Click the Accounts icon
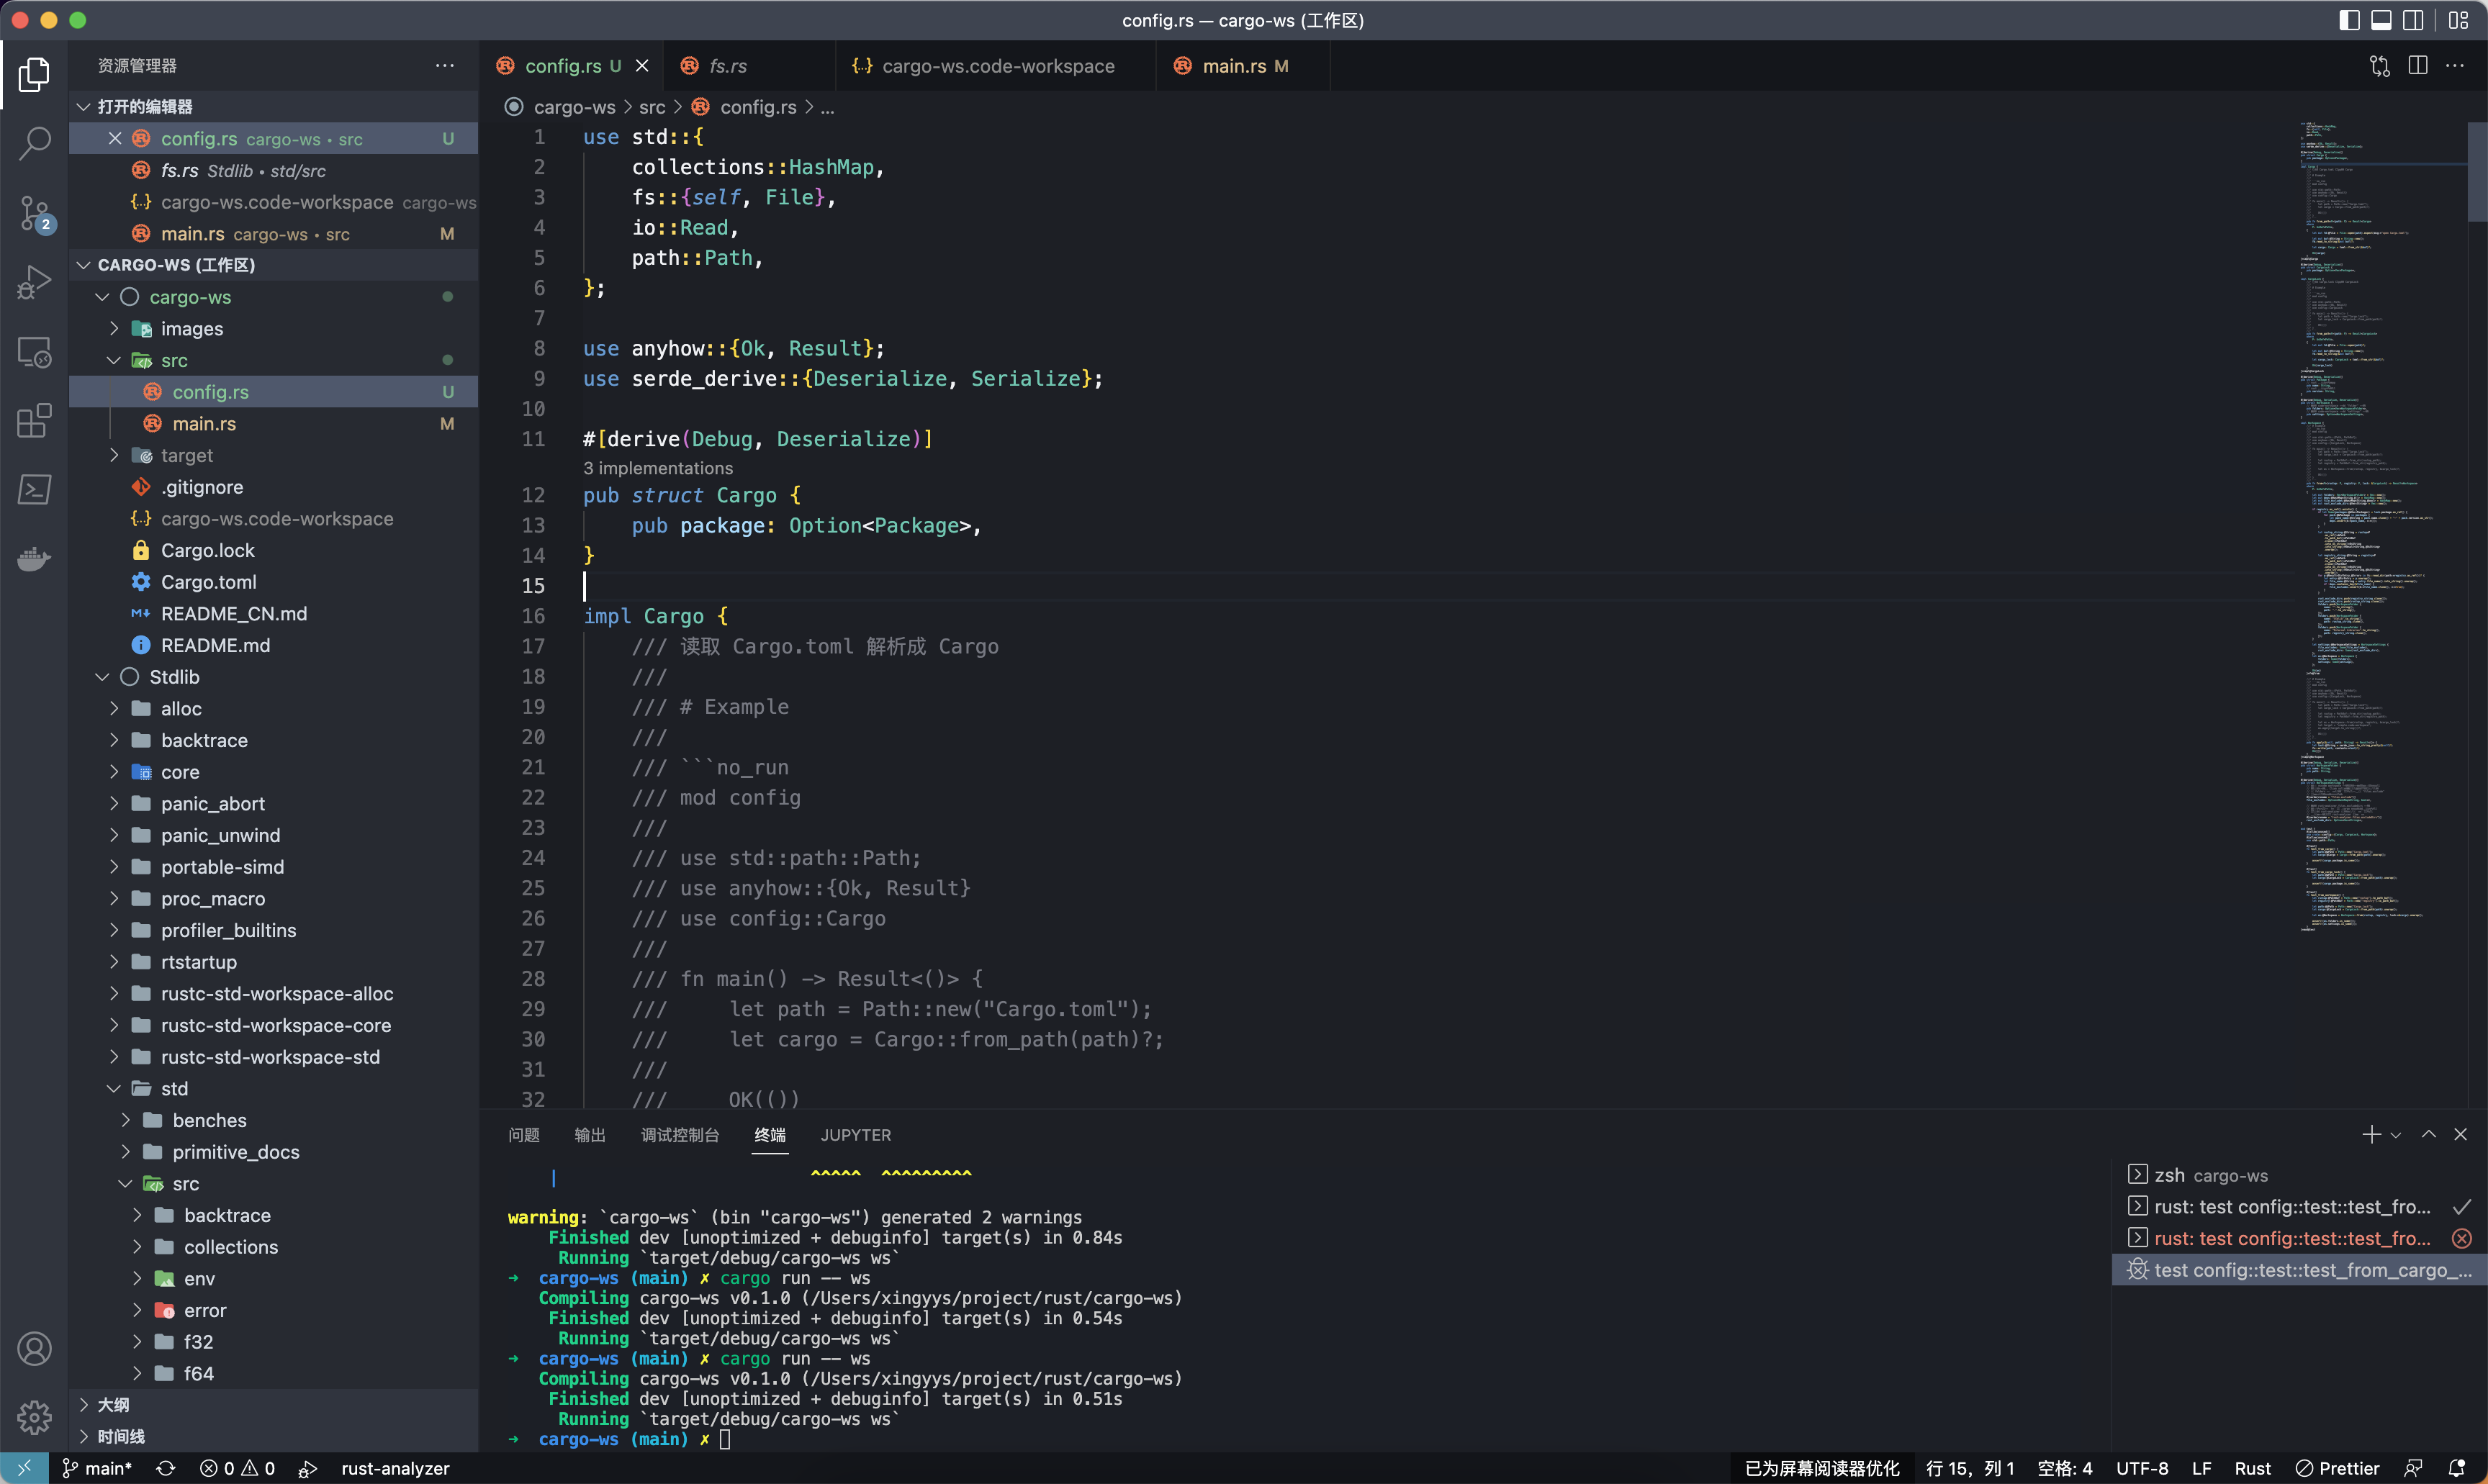The height and width of the screenshot is (1484, 2488). pyautogui.click(x=34, y=1349)
